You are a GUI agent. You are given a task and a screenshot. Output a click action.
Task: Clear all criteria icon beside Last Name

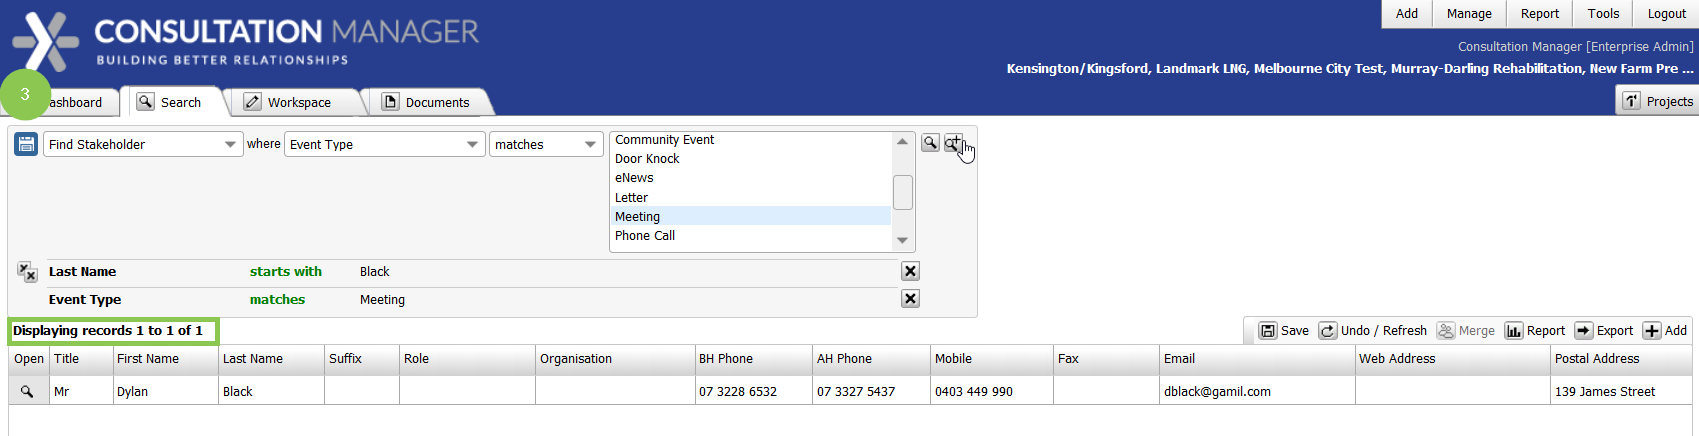27,272
